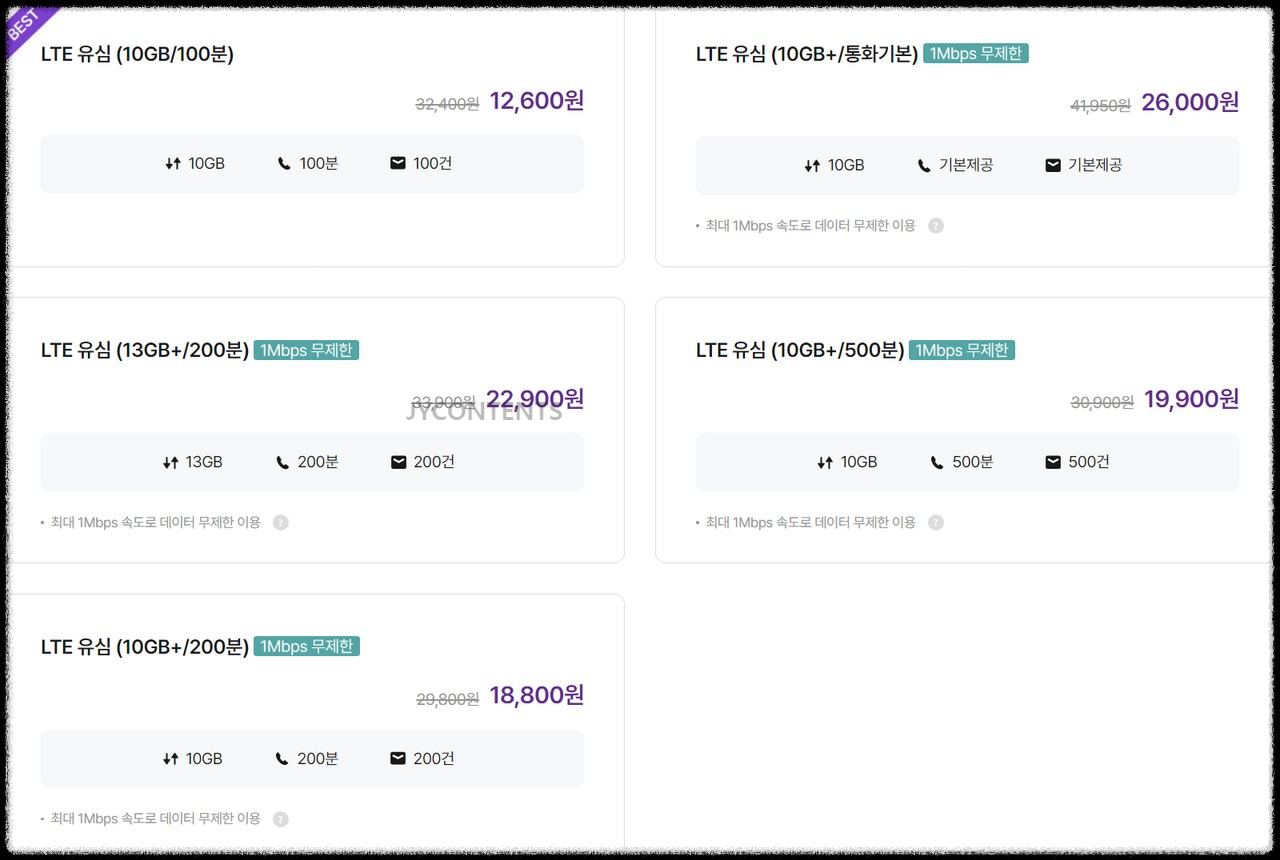The image size is (1280, 860).
Task: Click the envelope icon in the 26,000원 plan
Action: pyautogui.click(x=1053, y=165)
